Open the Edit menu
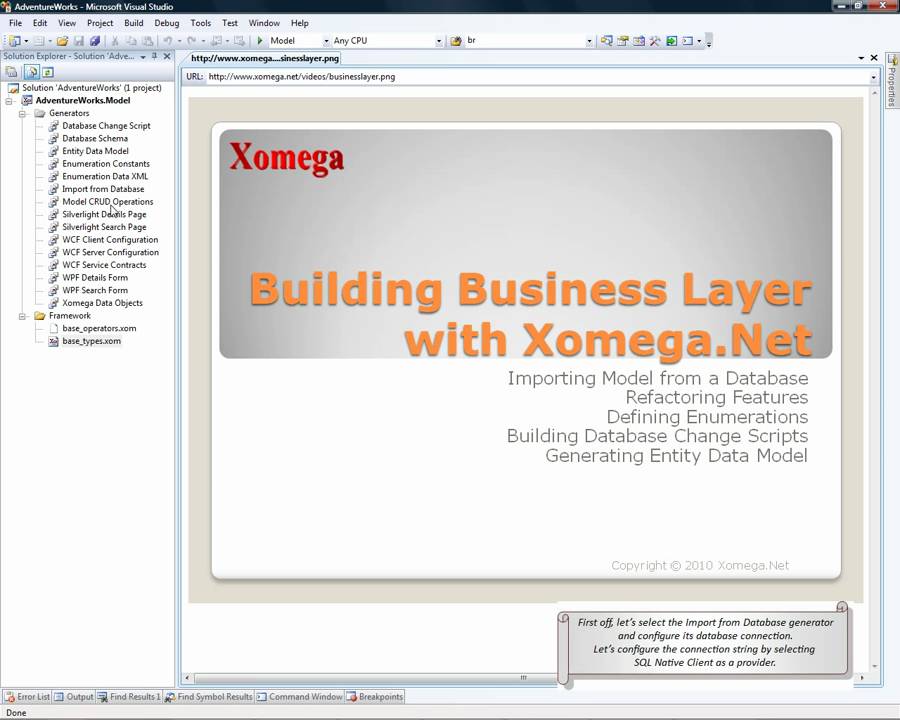 coord(40,23)
